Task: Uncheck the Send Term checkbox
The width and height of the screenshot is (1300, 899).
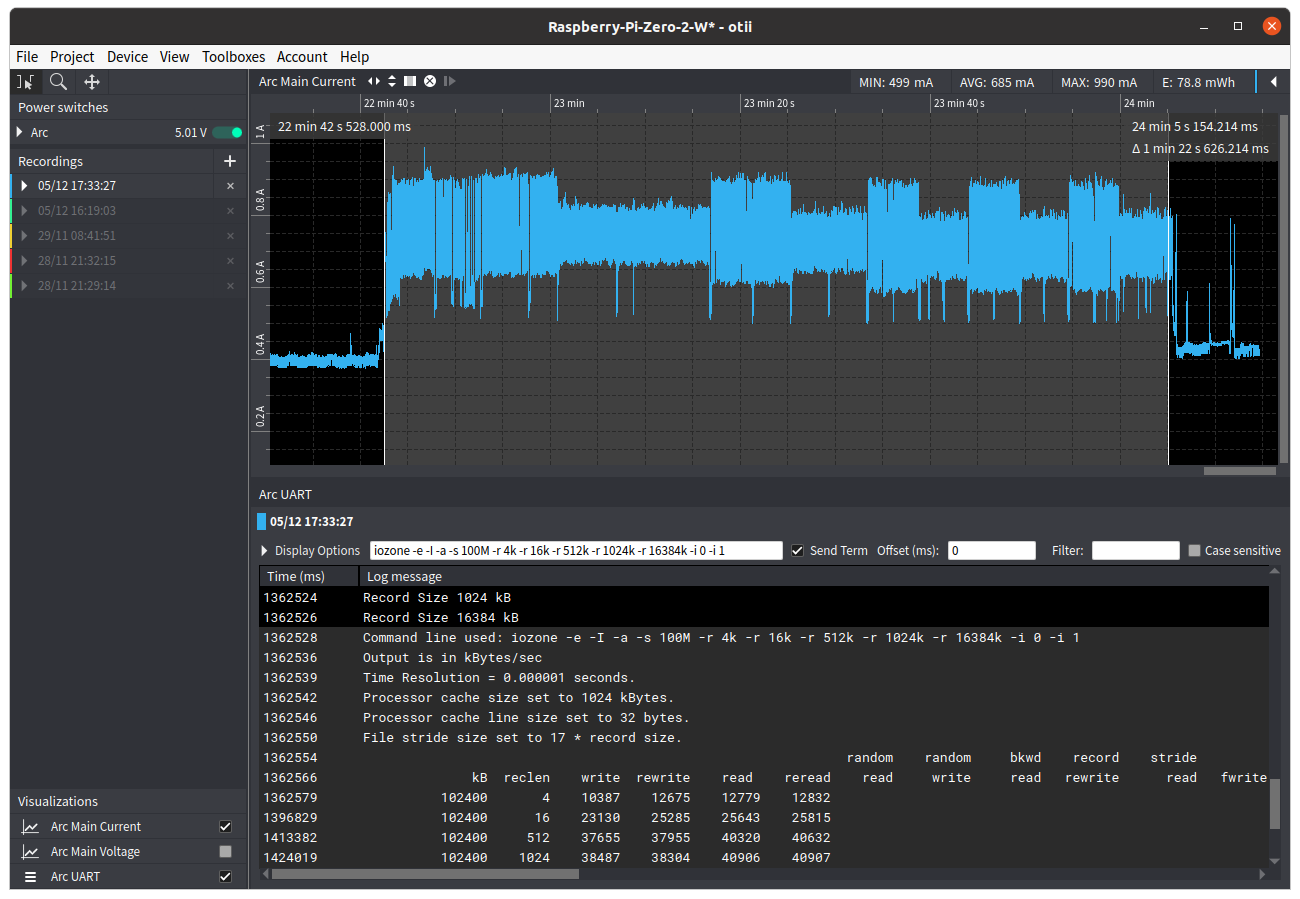Action: coord(797,550)
